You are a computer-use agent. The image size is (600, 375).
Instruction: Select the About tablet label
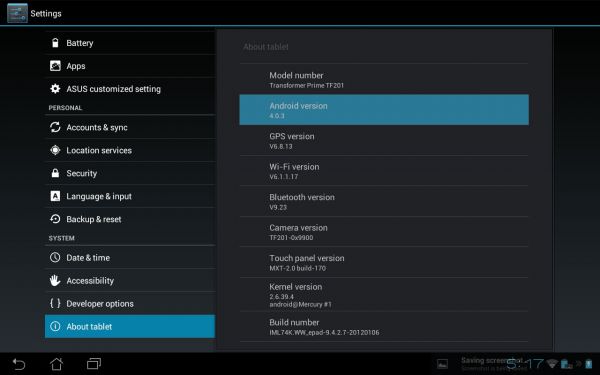pos(89,326)
